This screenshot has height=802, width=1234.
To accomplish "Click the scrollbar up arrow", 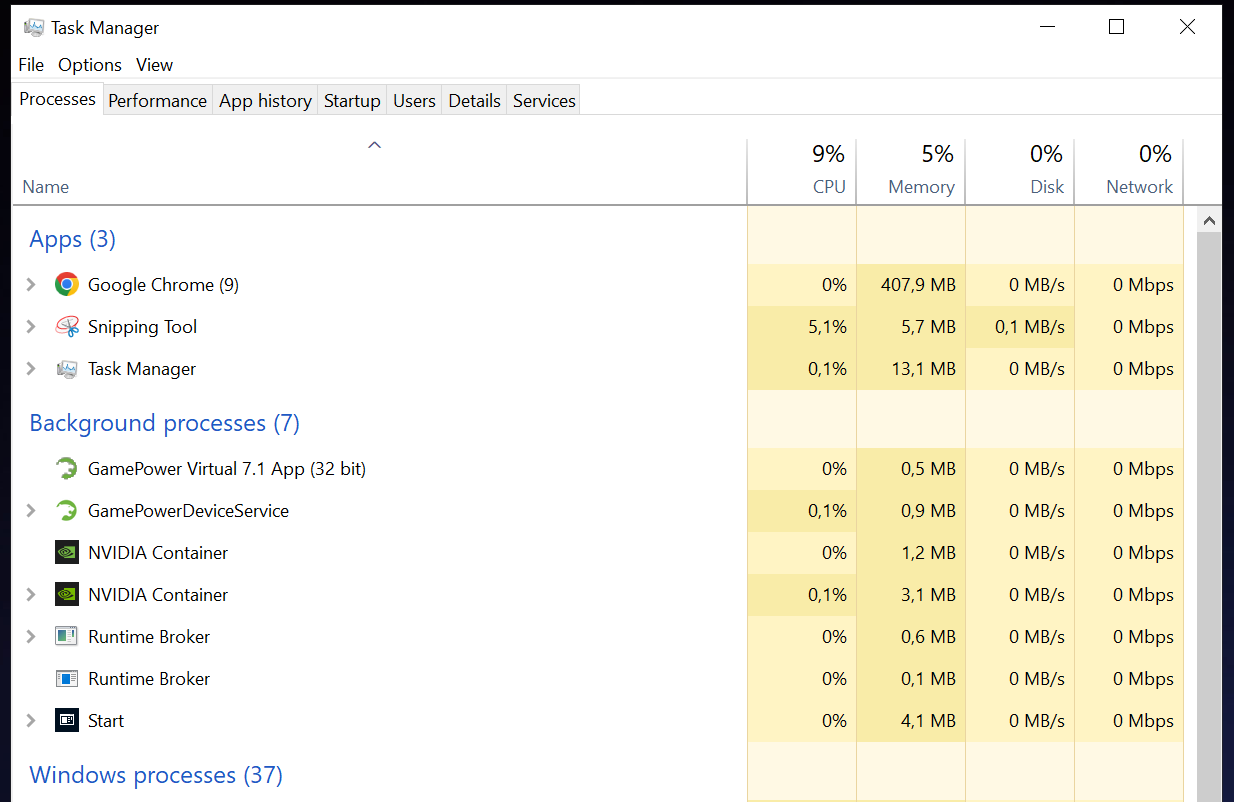I will [x=1209, y=221].
